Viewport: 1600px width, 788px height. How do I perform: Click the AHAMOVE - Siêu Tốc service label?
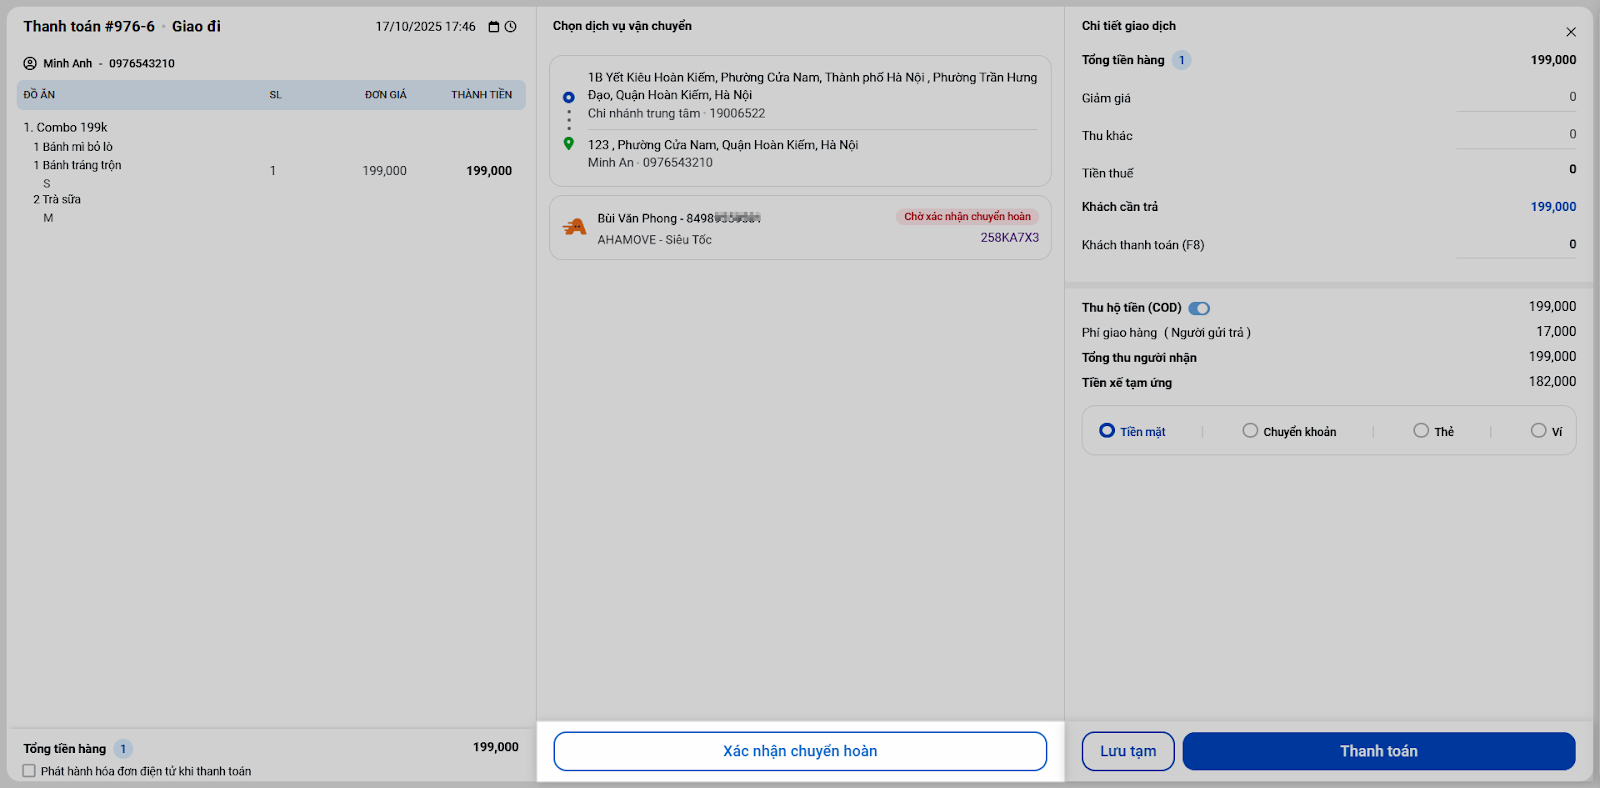[655, 240]
